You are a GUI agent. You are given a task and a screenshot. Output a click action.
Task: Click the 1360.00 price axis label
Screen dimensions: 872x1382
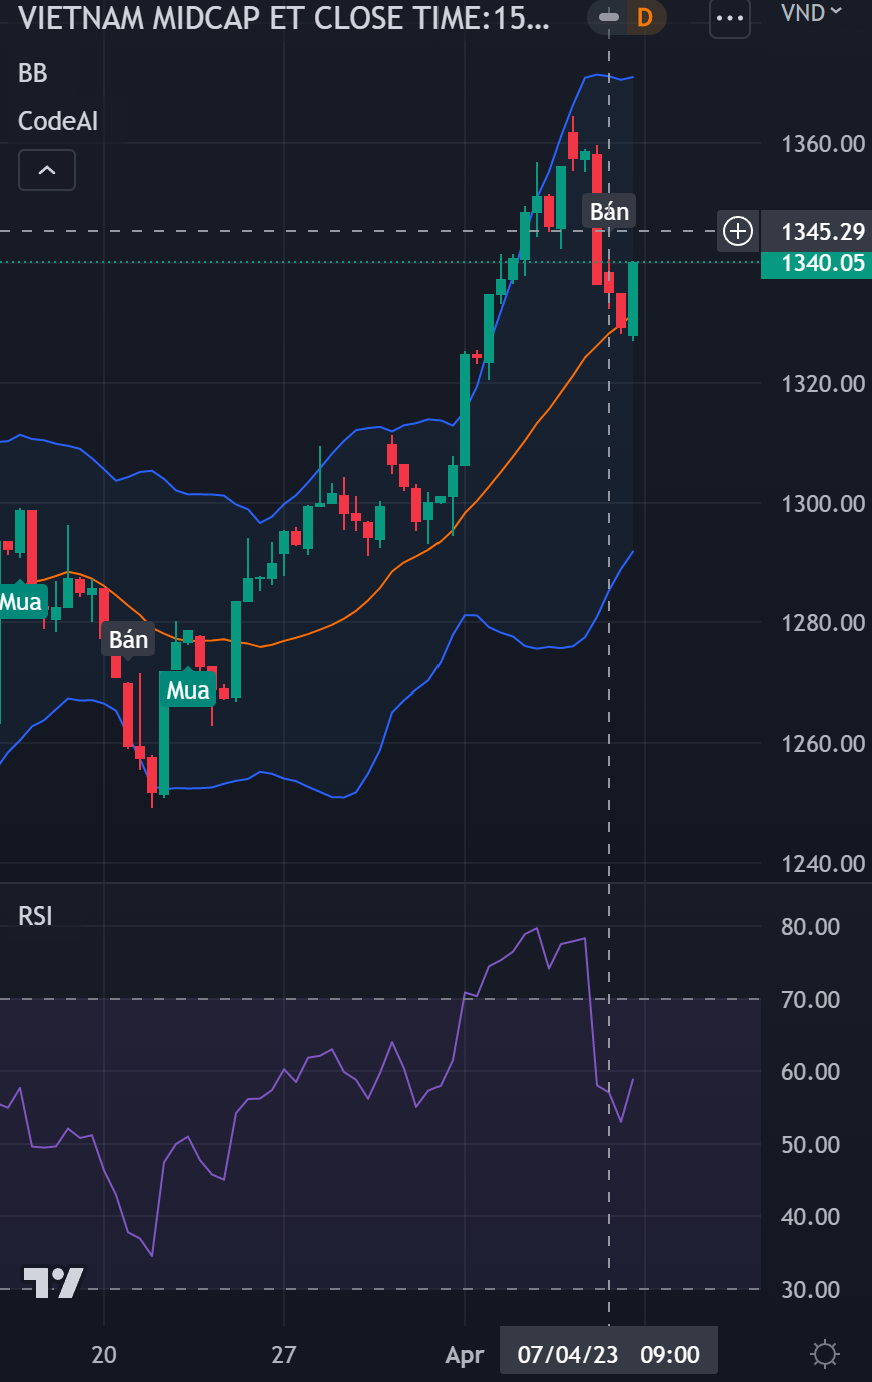[823, 144]
